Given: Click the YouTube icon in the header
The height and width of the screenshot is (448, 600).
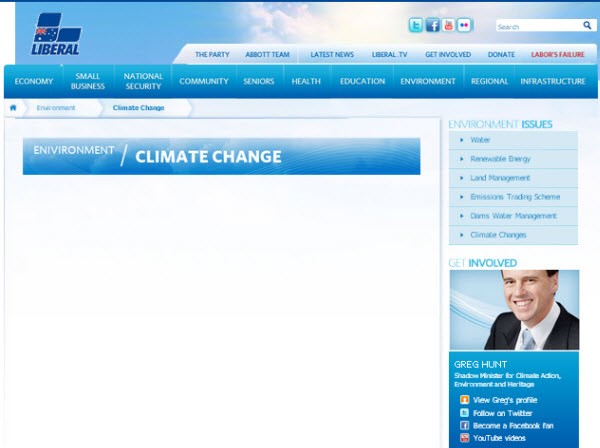Looking at the screenshot, I should [448, 26].
